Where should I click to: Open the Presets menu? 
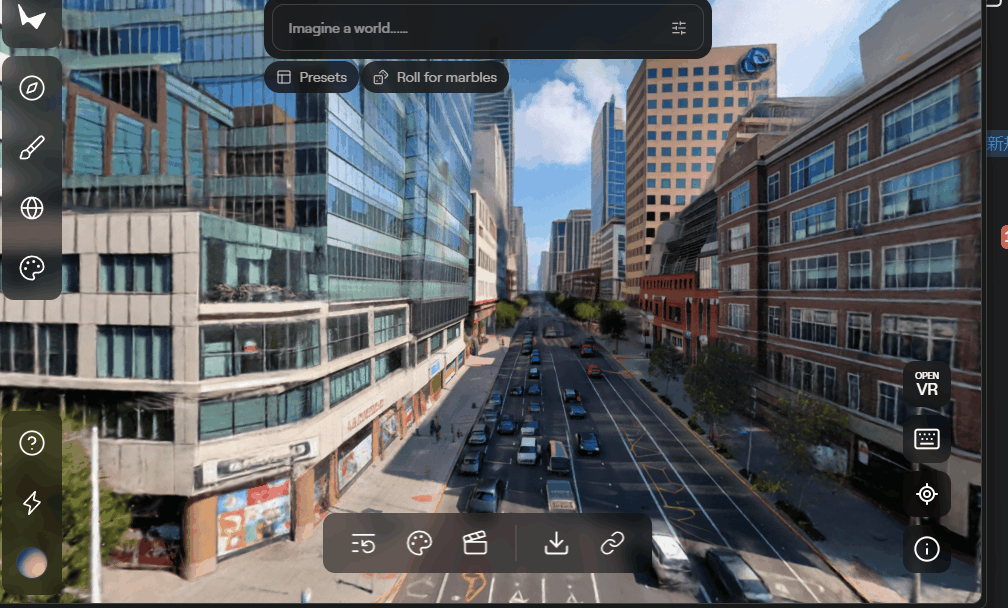312,77
